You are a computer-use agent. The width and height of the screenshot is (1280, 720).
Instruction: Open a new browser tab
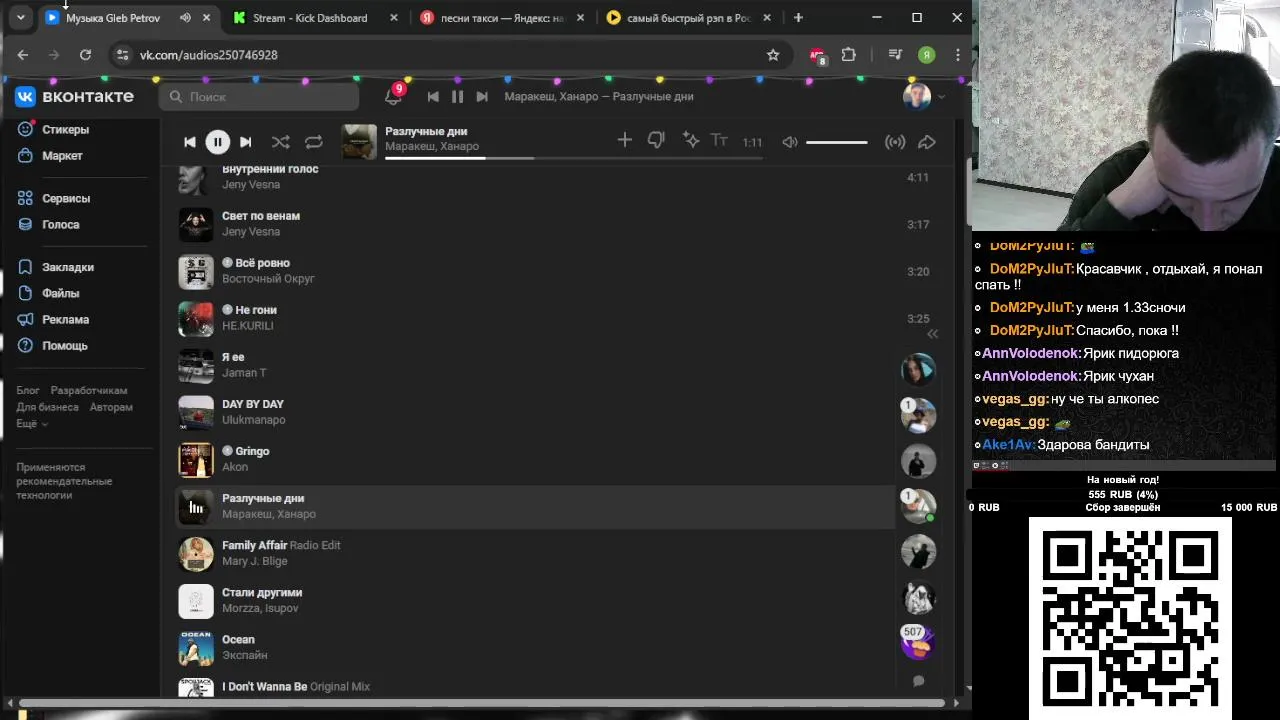point(798,17)
